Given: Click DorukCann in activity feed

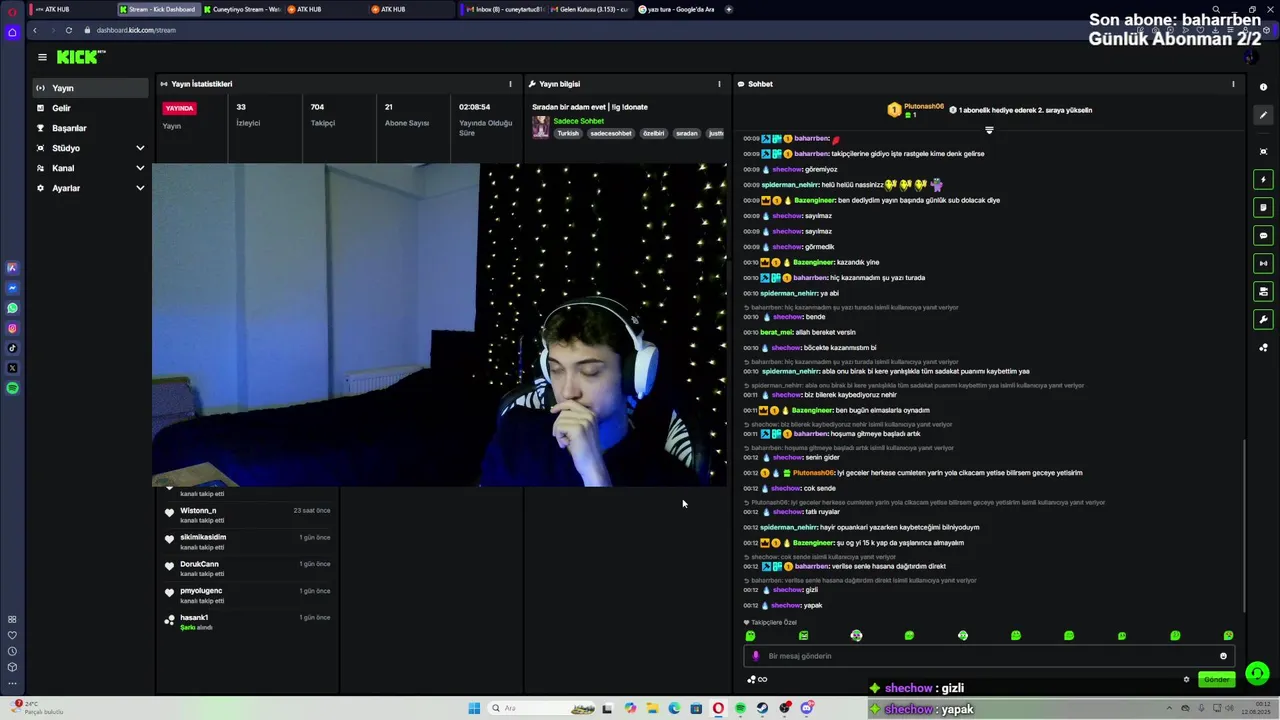Looking at the screenshot, I should tap(199, 564).
